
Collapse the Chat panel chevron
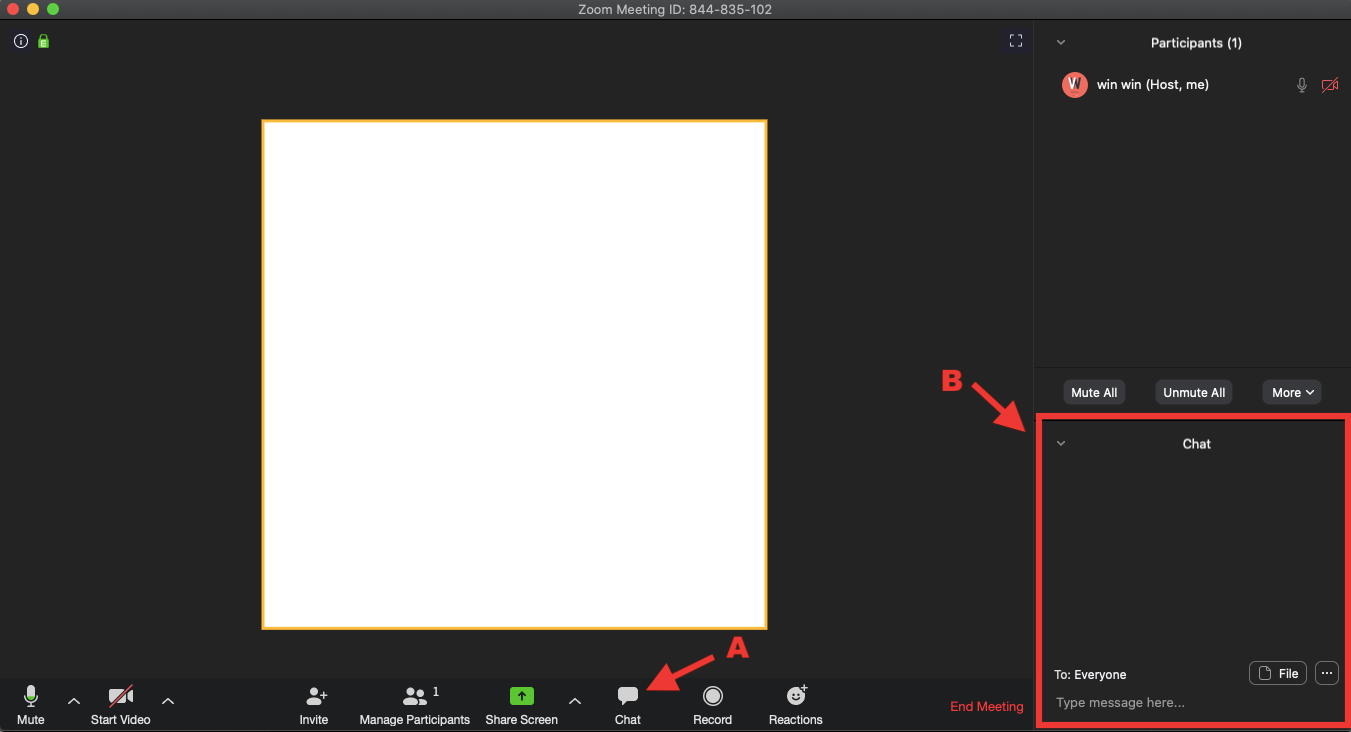pos(1061,444)
